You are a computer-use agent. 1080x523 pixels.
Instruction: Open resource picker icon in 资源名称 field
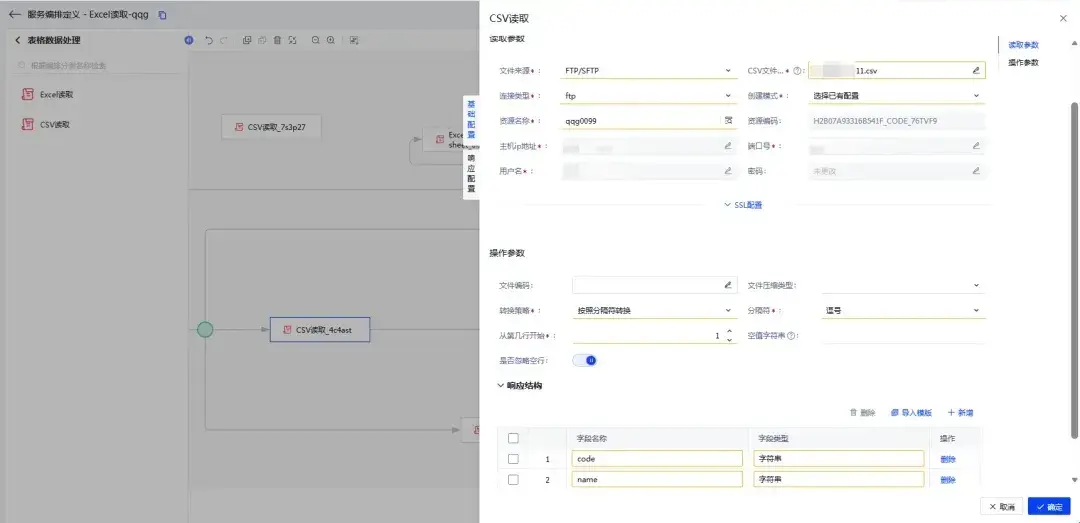[x=729, y=121]
